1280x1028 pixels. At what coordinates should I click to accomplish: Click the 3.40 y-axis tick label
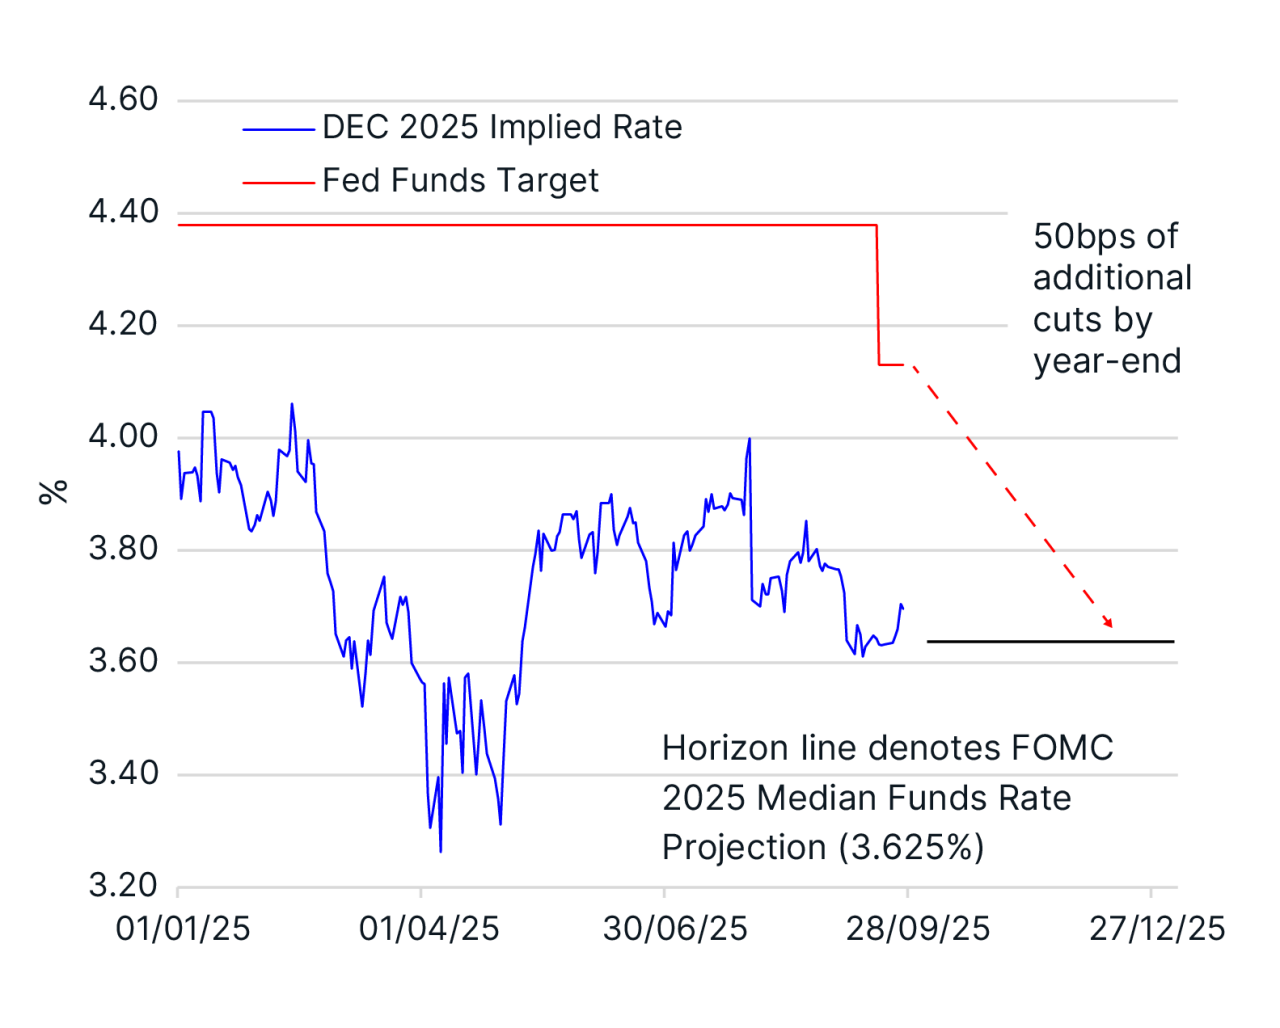tap(123, 773)
